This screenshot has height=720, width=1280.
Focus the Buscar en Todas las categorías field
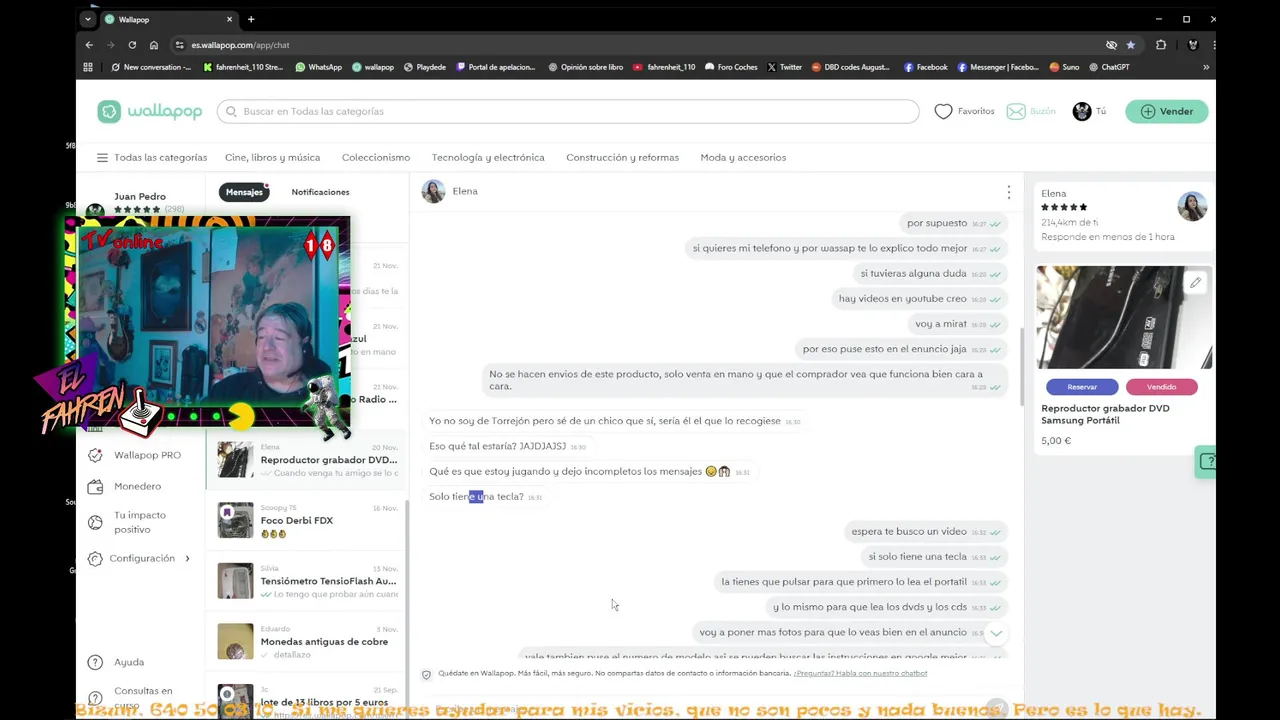(x=568, y=111)
